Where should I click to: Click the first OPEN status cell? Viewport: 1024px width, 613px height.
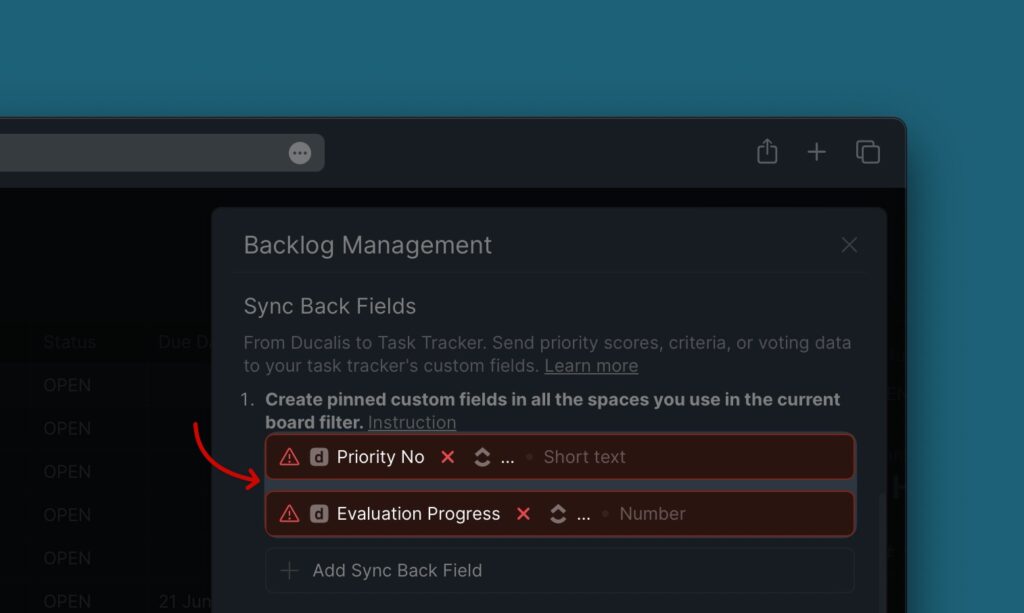[x=67, y=385]
